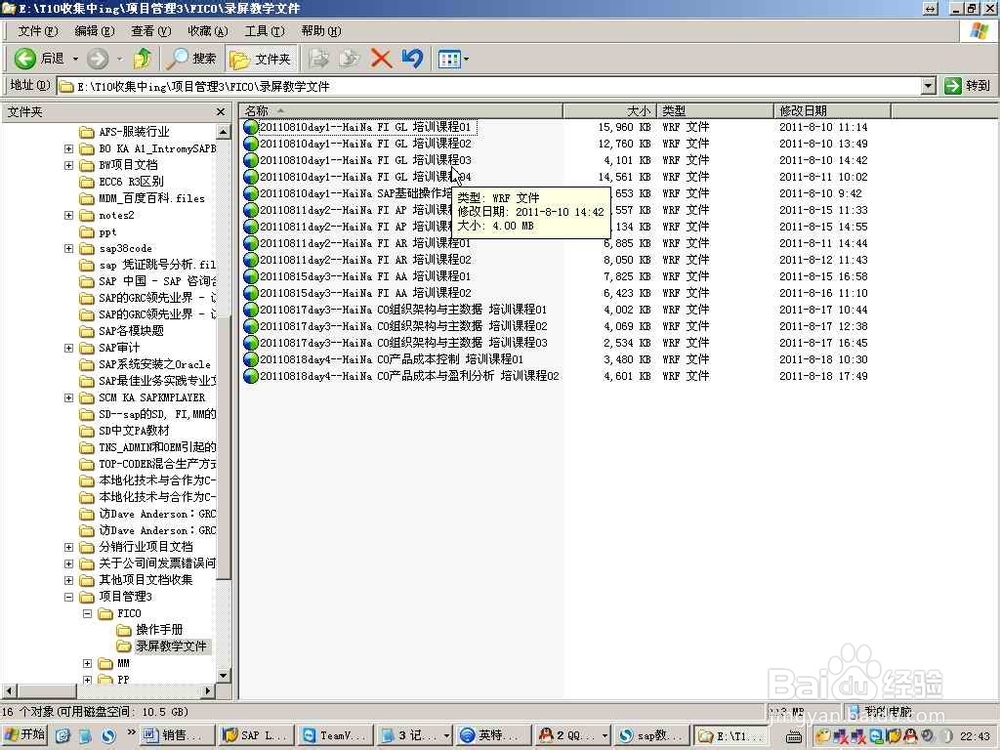Toggle the 文件夹 folders pane button
Image resolution: width=1000 pixels, height=750 pixels.
[260, 59]
